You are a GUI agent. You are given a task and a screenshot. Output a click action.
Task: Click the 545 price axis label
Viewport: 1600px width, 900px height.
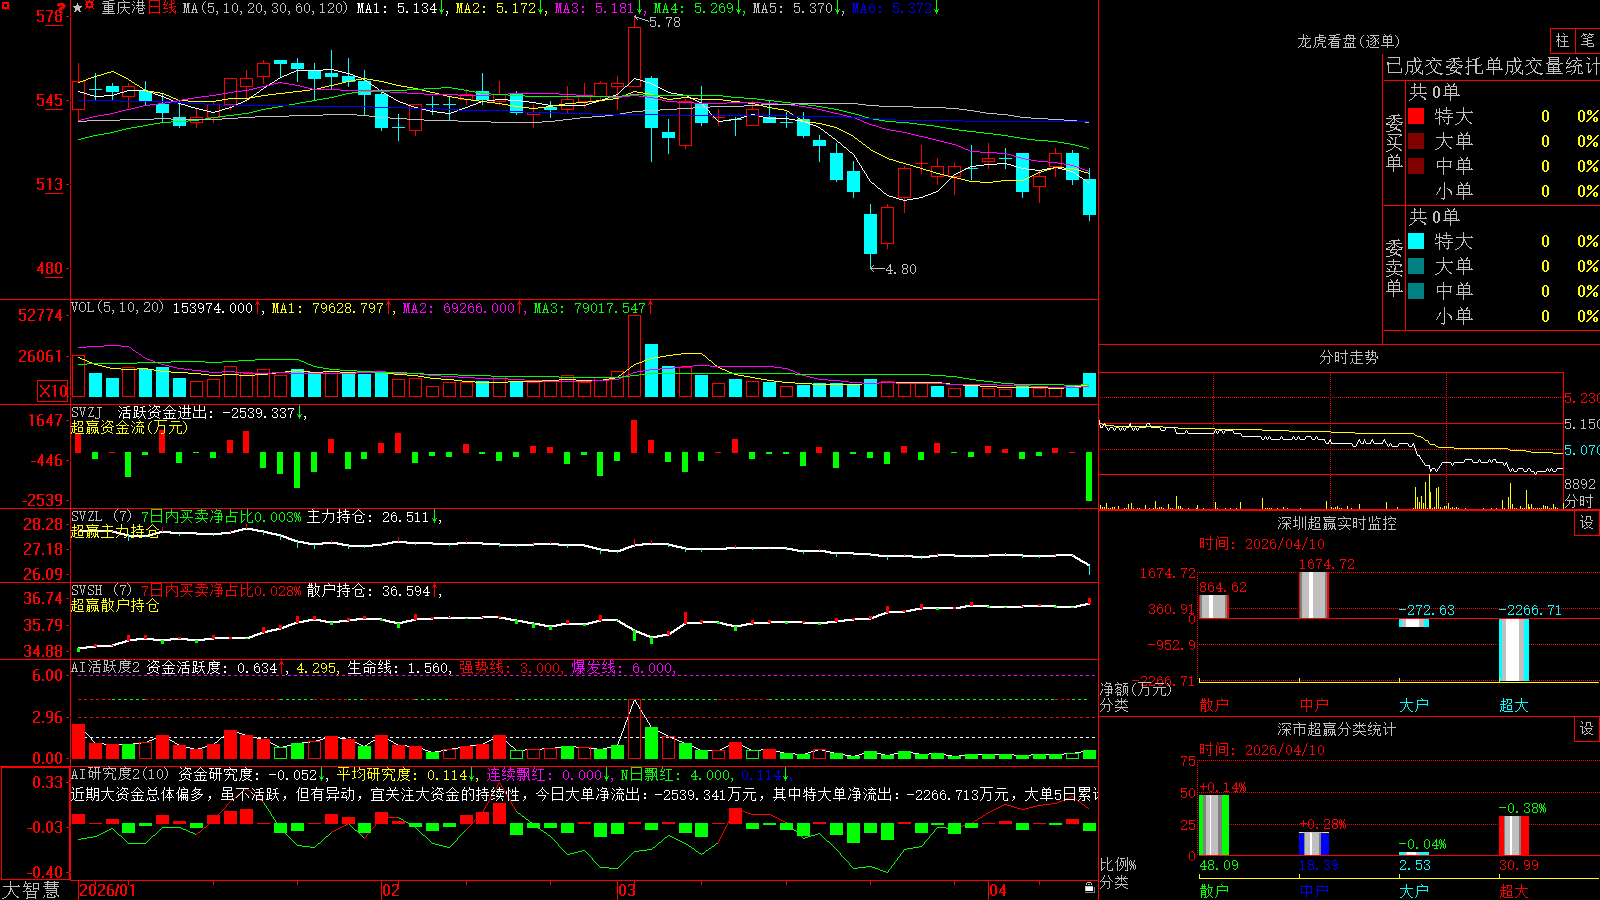point(49,100)
